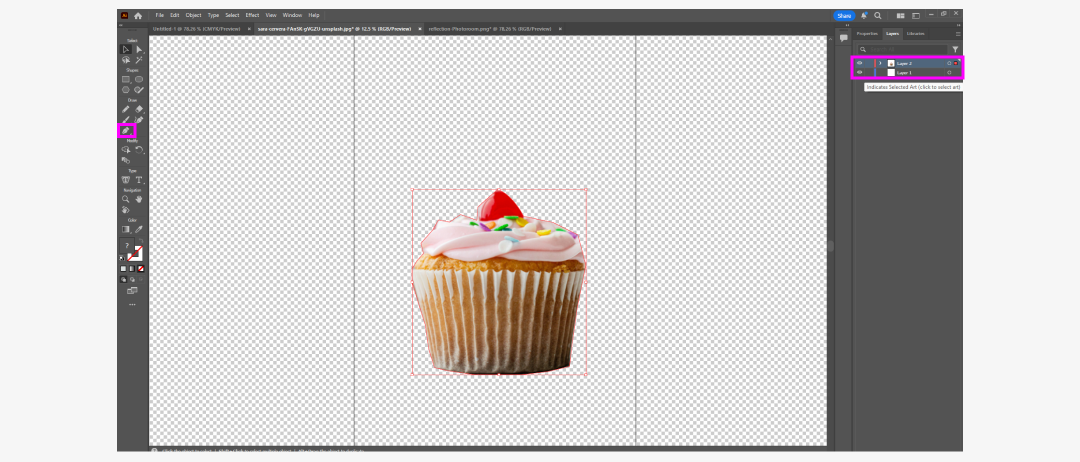
Task: Click the Home icon in top bar
Action: pos(138,16)
